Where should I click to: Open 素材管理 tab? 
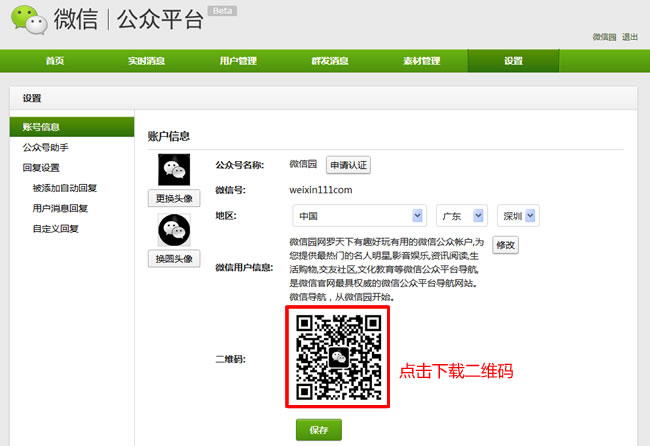point(422,61)
